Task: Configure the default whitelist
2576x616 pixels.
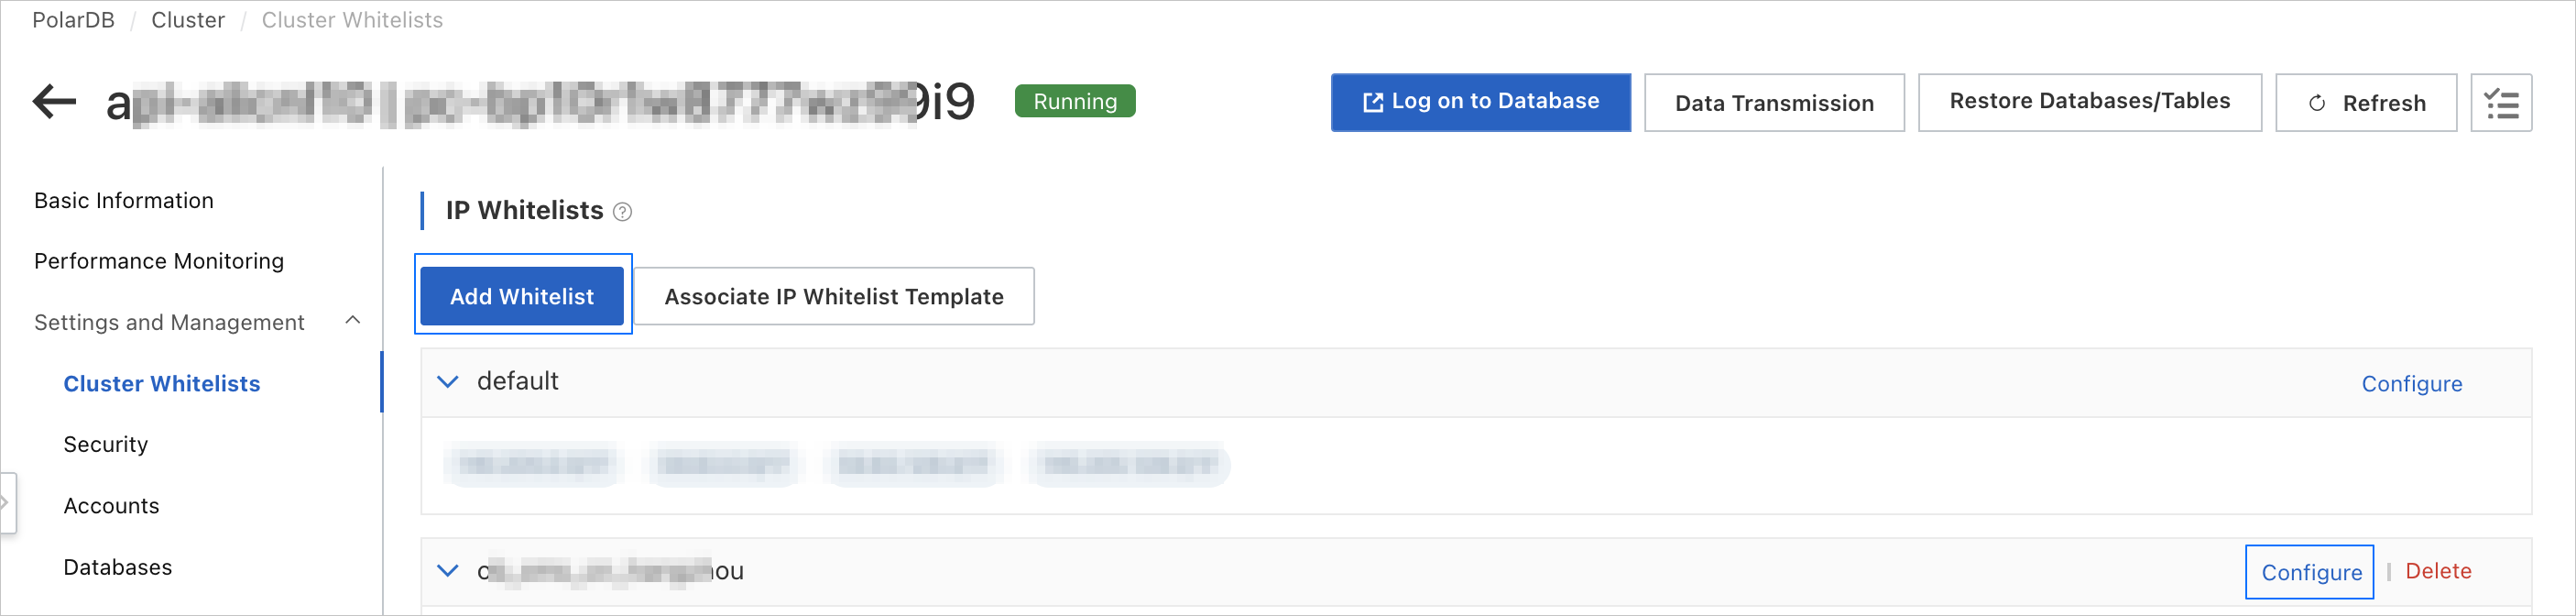Action: pyautogui.click(x=2412, y=383)
